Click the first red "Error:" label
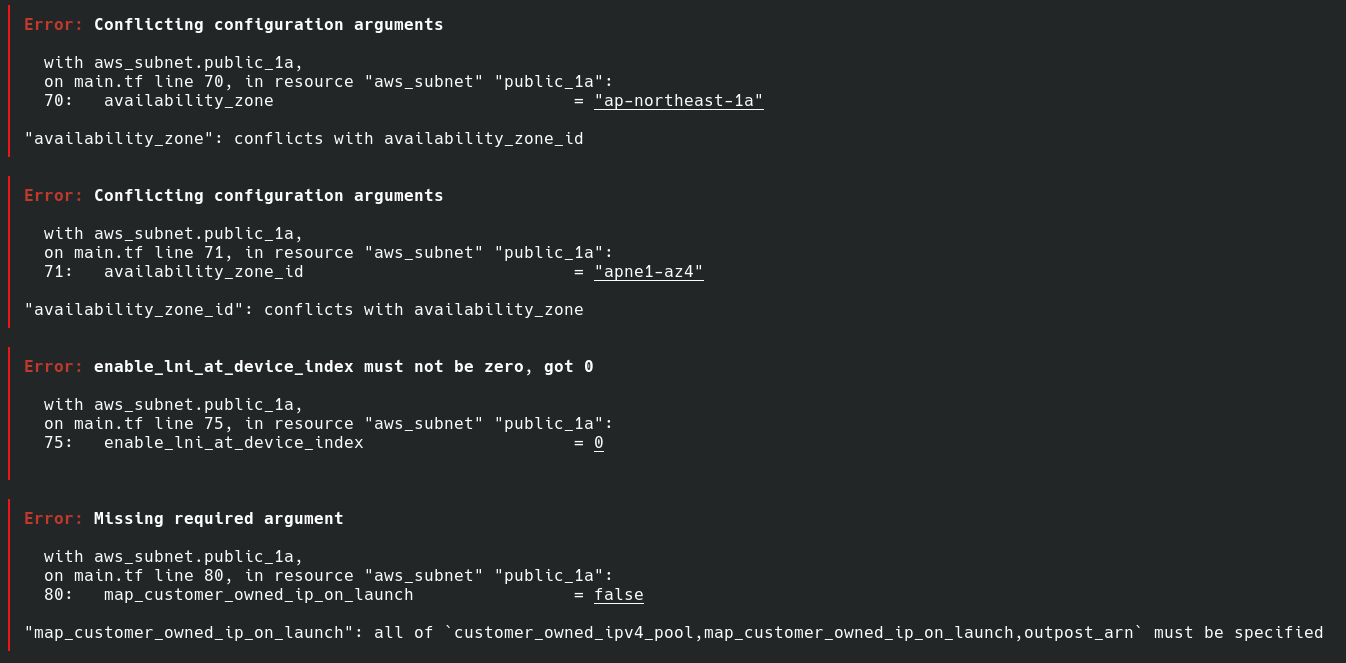Screen dimensions: 1346x663 point(54,24)
